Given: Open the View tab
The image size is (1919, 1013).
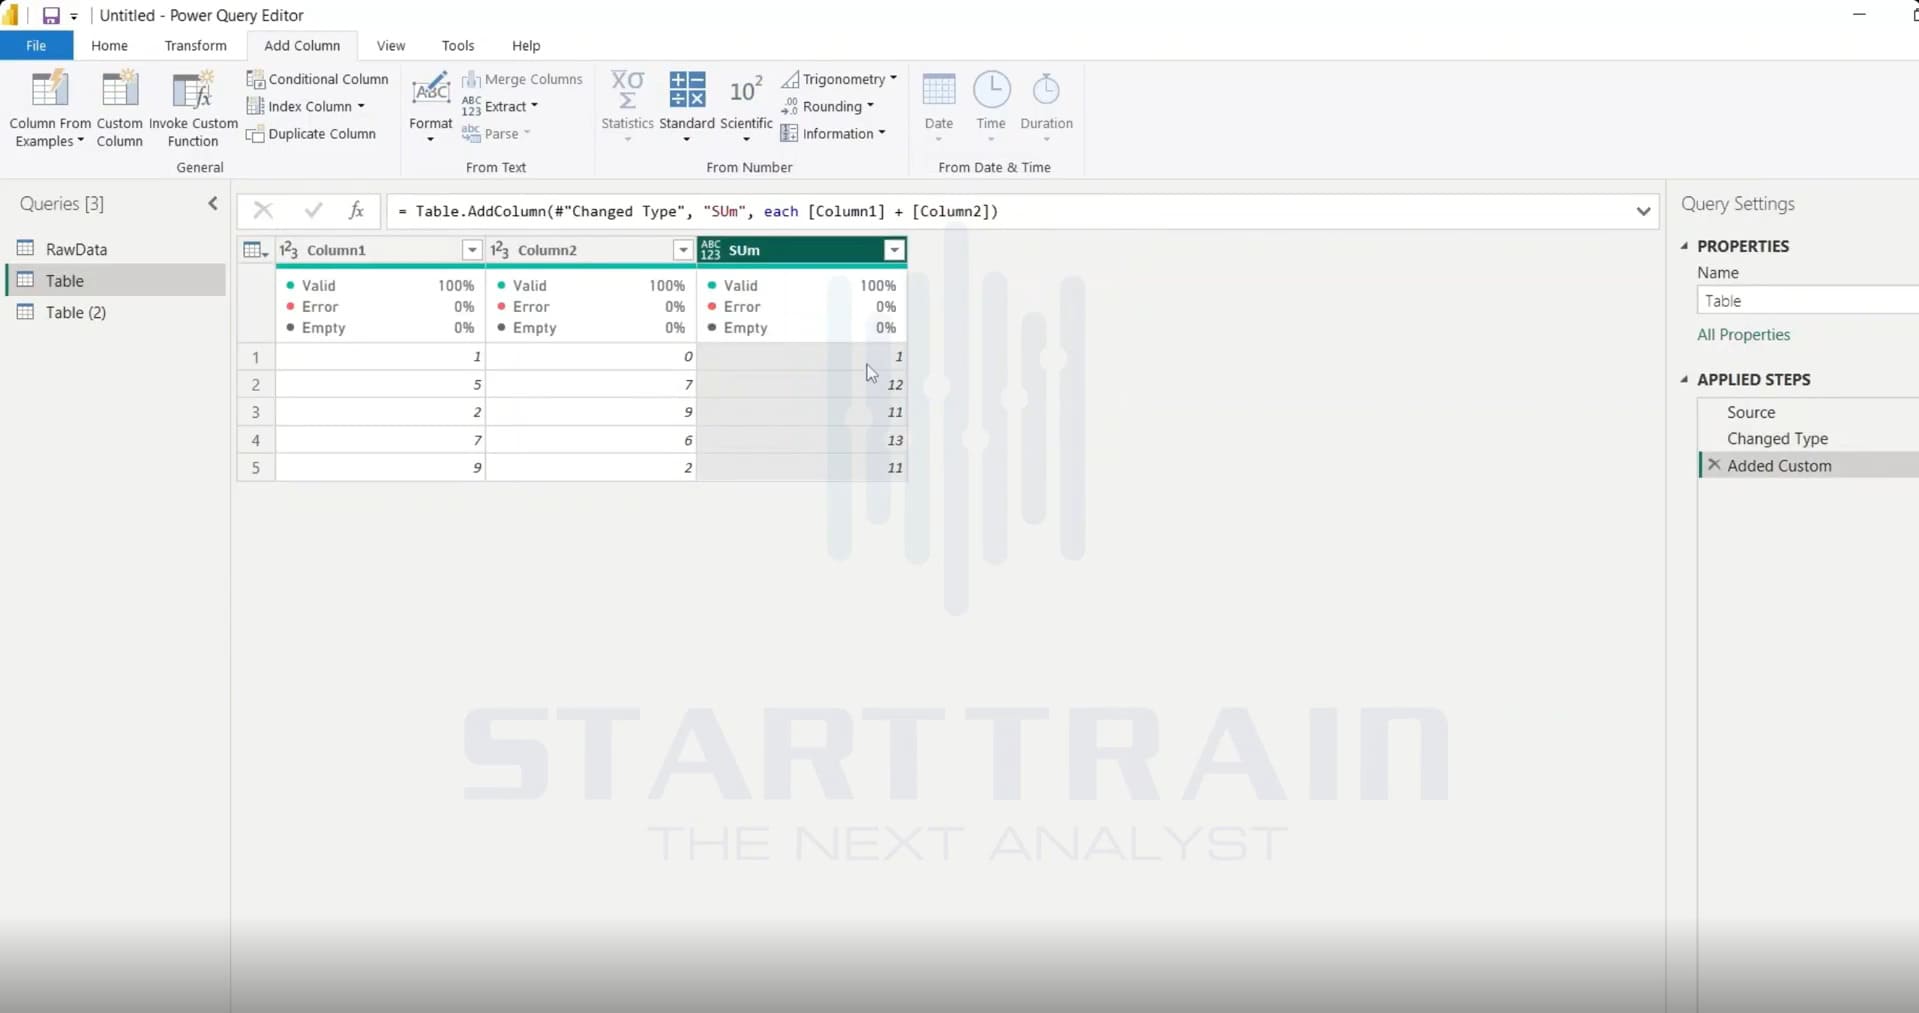Looking at the screenshot, I should (391, 46).
